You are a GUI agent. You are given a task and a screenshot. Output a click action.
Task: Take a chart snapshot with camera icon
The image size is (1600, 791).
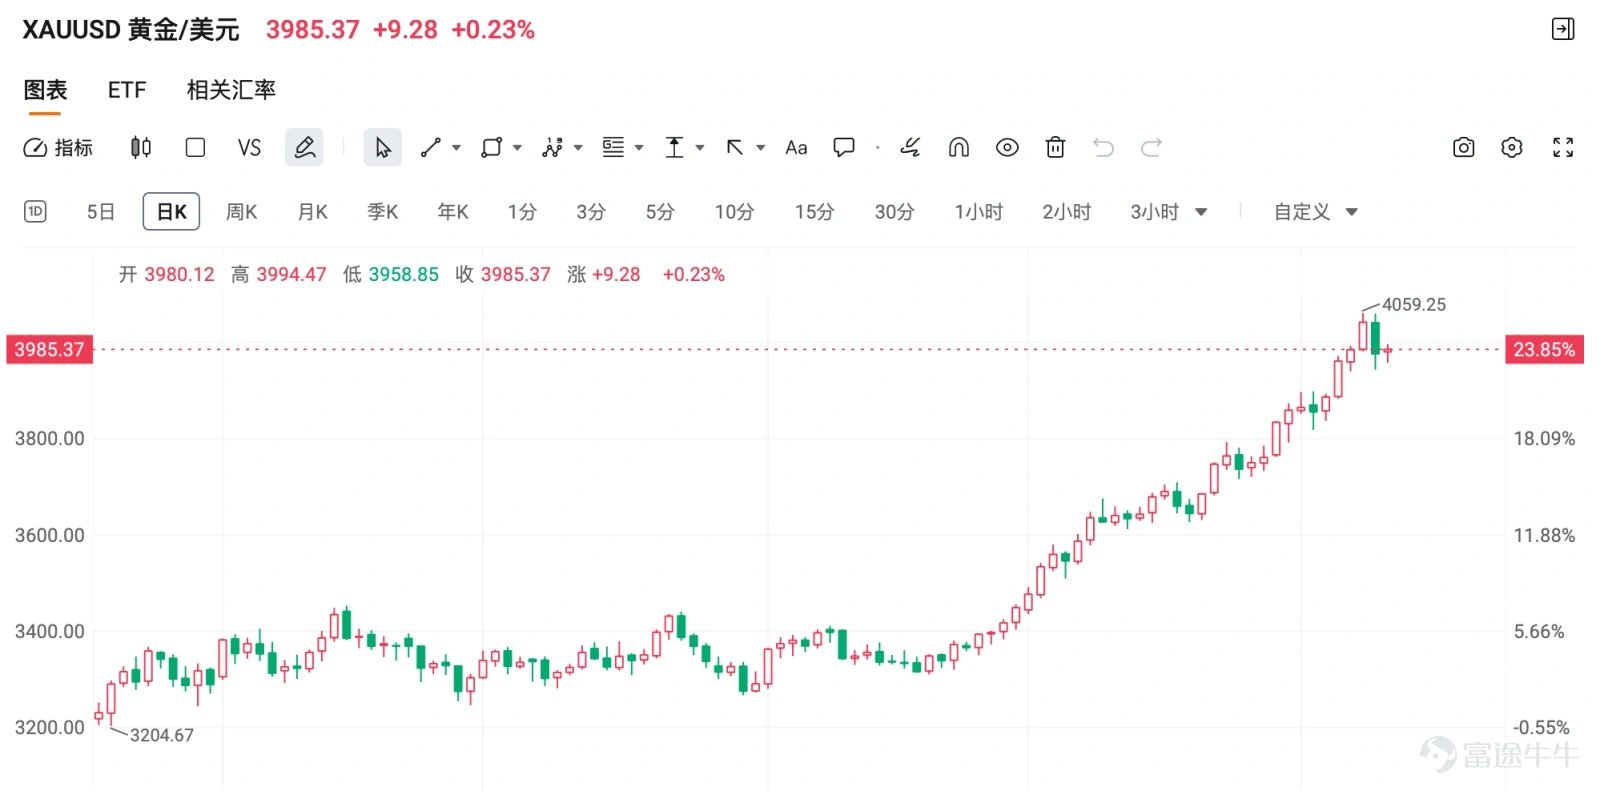[1463, 148]
